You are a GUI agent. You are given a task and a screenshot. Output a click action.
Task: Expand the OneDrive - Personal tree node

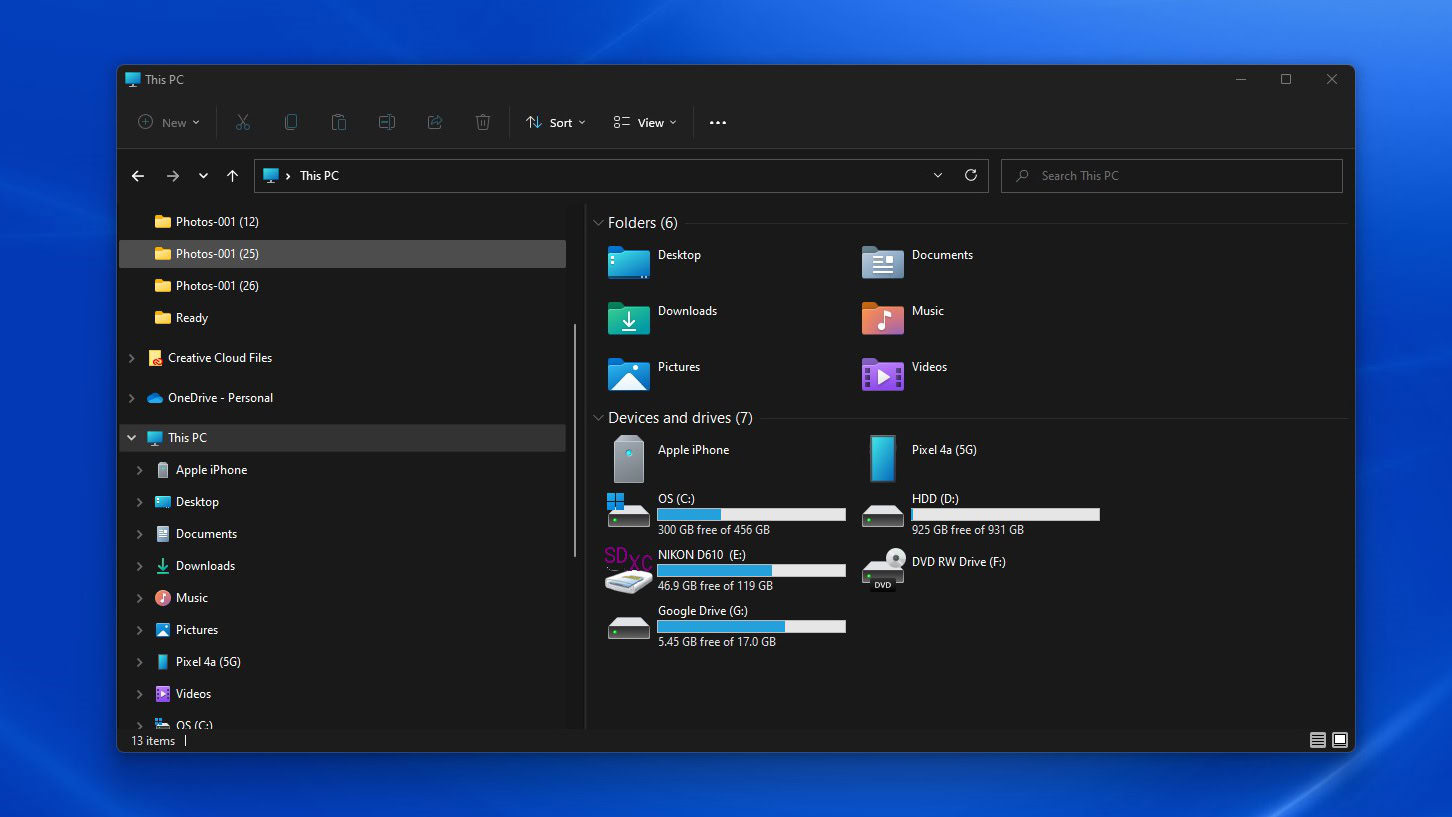pyautogui.click(x=132, y=398)
